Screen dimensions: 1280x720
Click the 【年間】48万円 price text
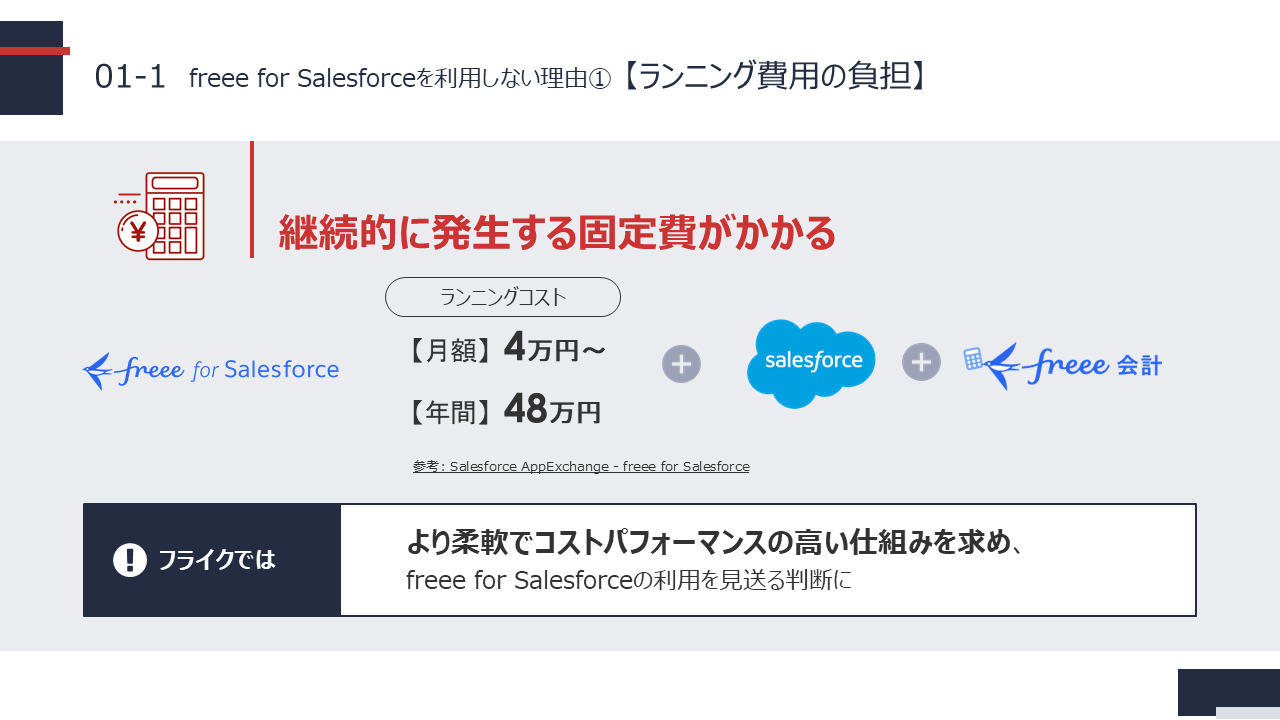click(x=504, y=410)
